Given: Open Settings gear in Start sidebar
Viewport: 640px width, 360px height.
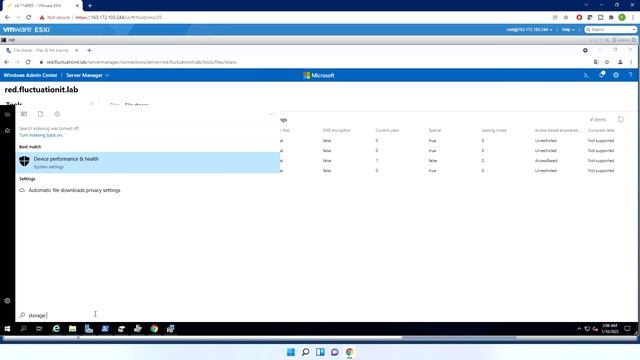Looking at the screenshot, I should click(x=7, y=300).
